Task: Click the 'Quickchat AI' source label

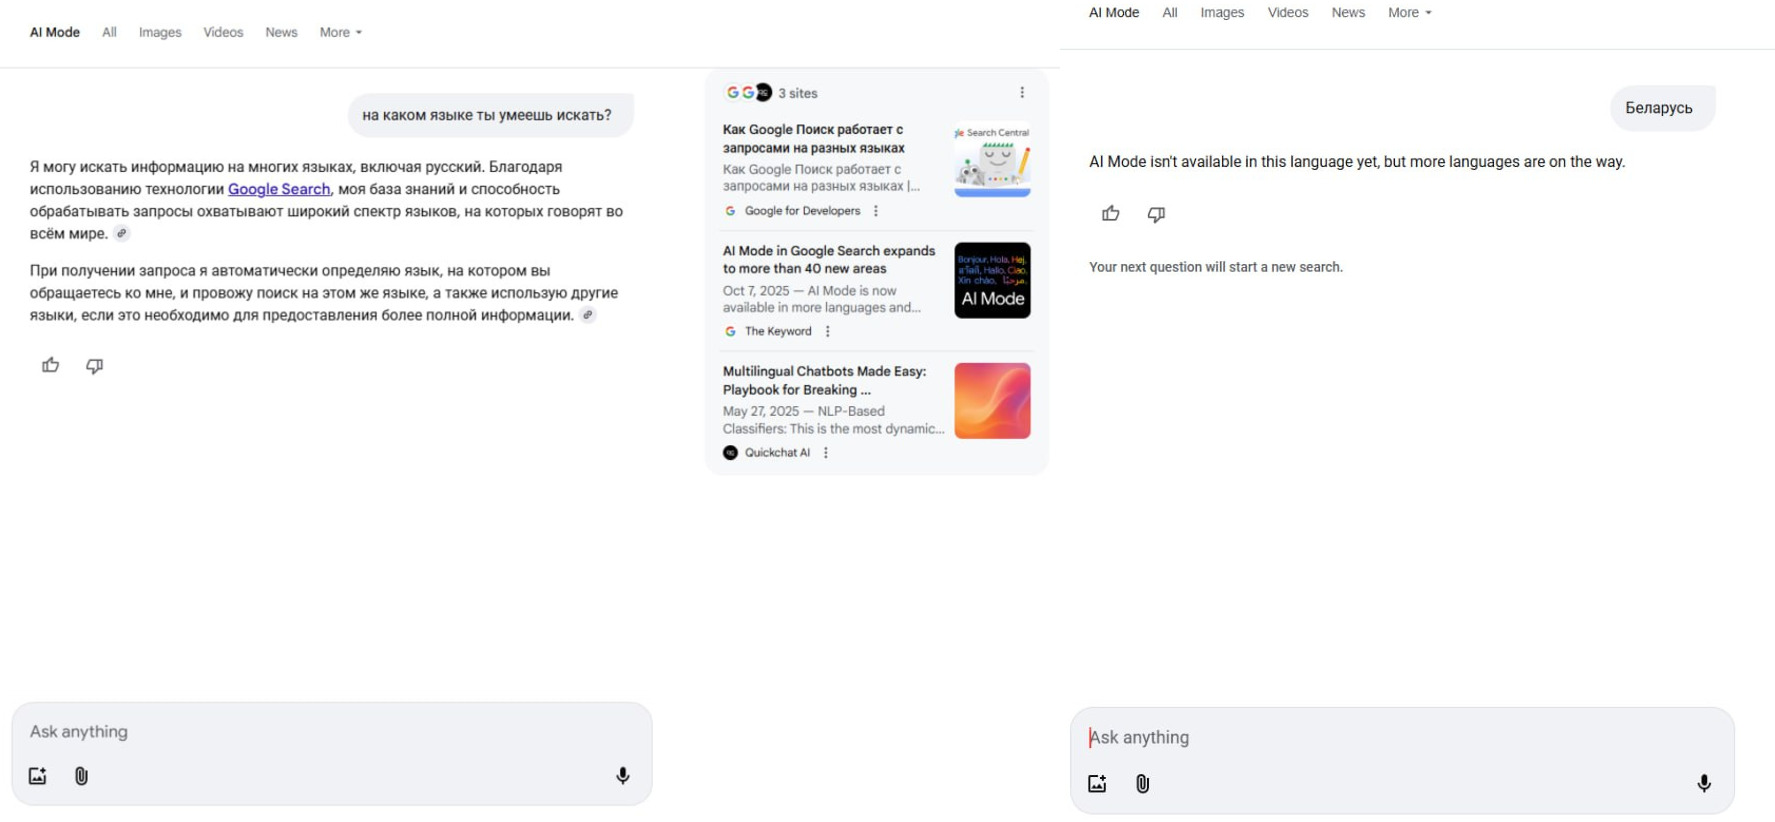Action: click(777, 453)
